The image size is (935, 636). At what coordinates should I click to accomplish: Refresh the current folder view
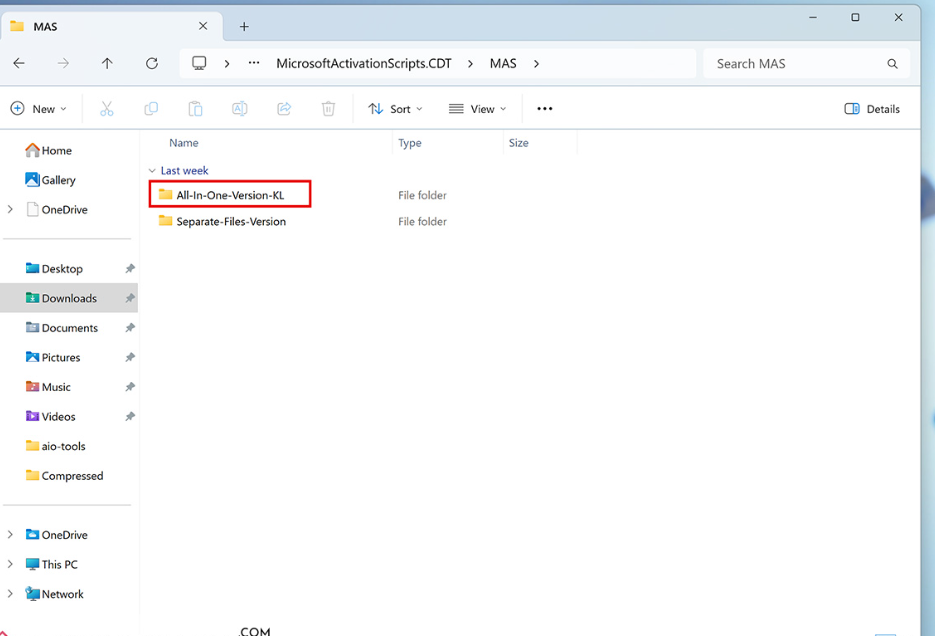(152, 63)
